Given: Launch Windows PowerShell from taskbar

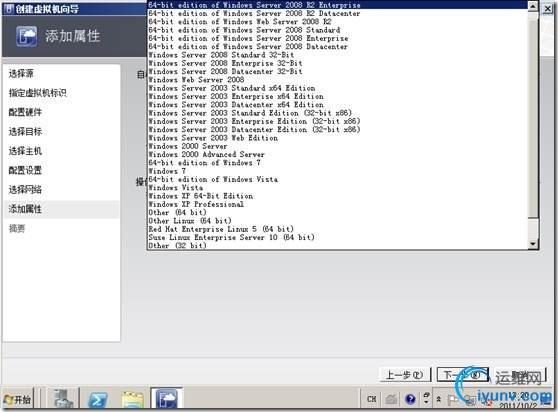Looking at the screenshot, I should (x=98, y=399).
